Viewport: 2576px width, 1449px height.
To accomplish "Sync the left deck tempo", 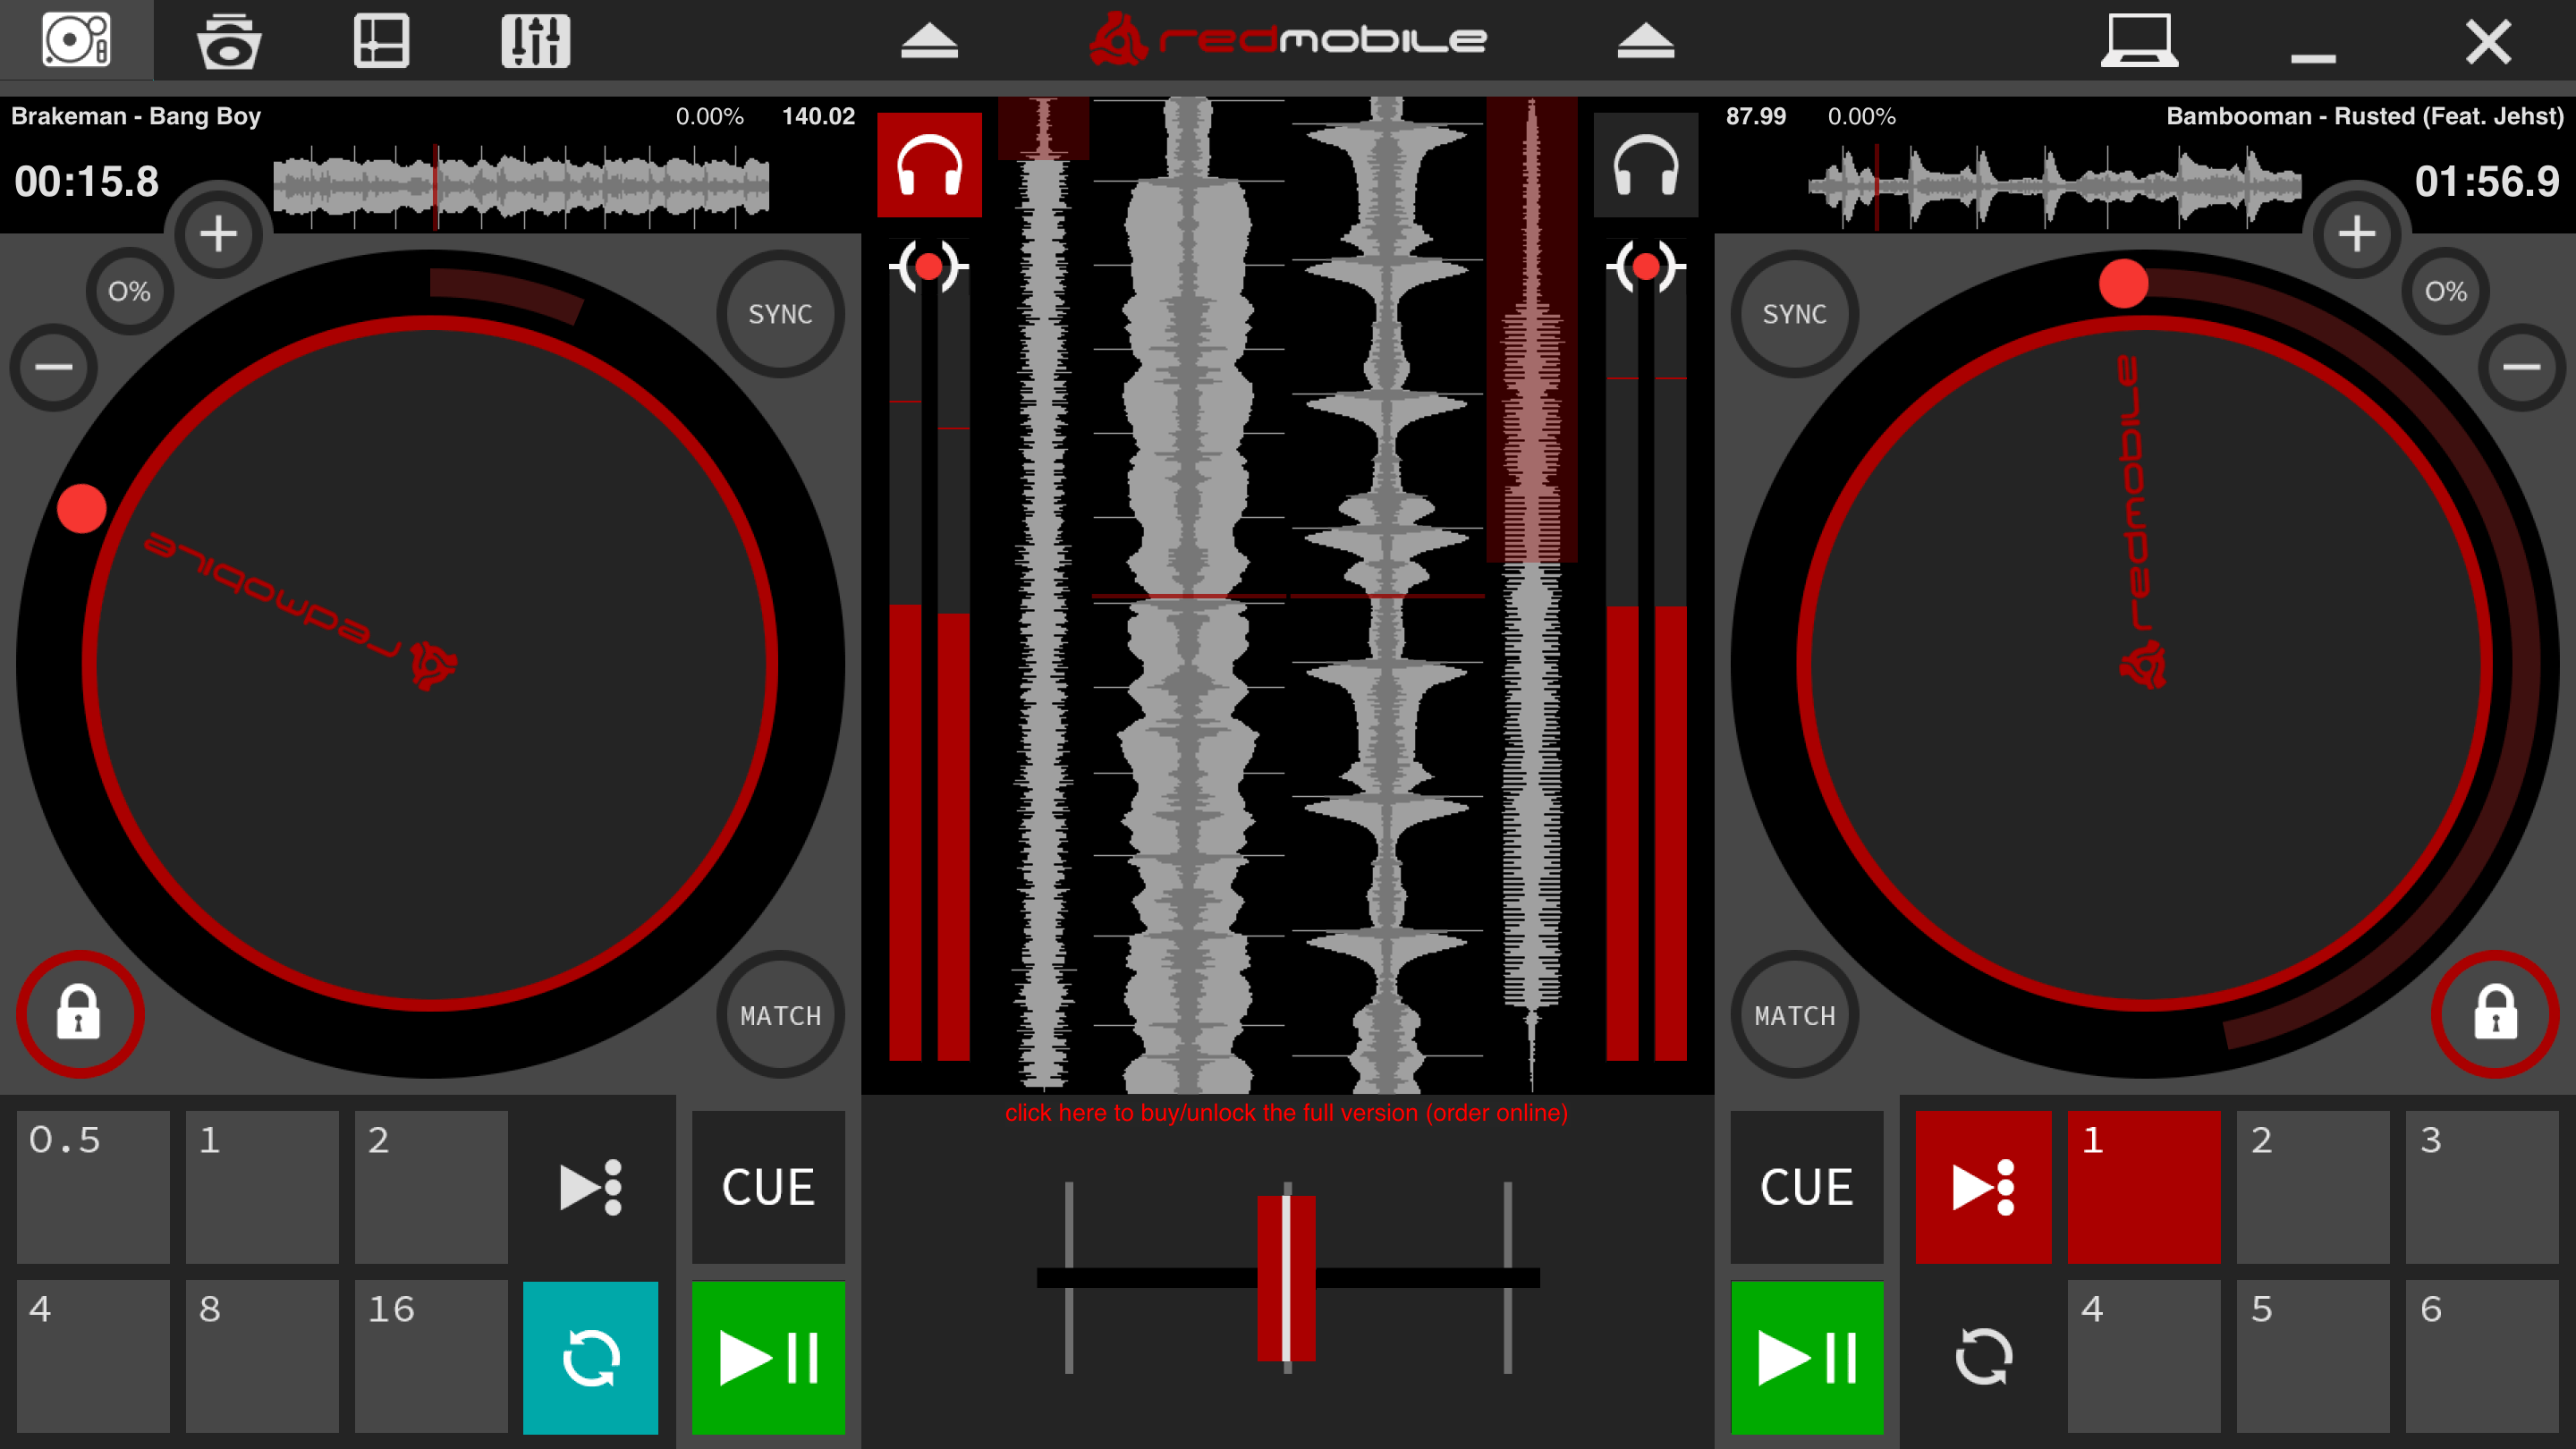I will [780, 314].
